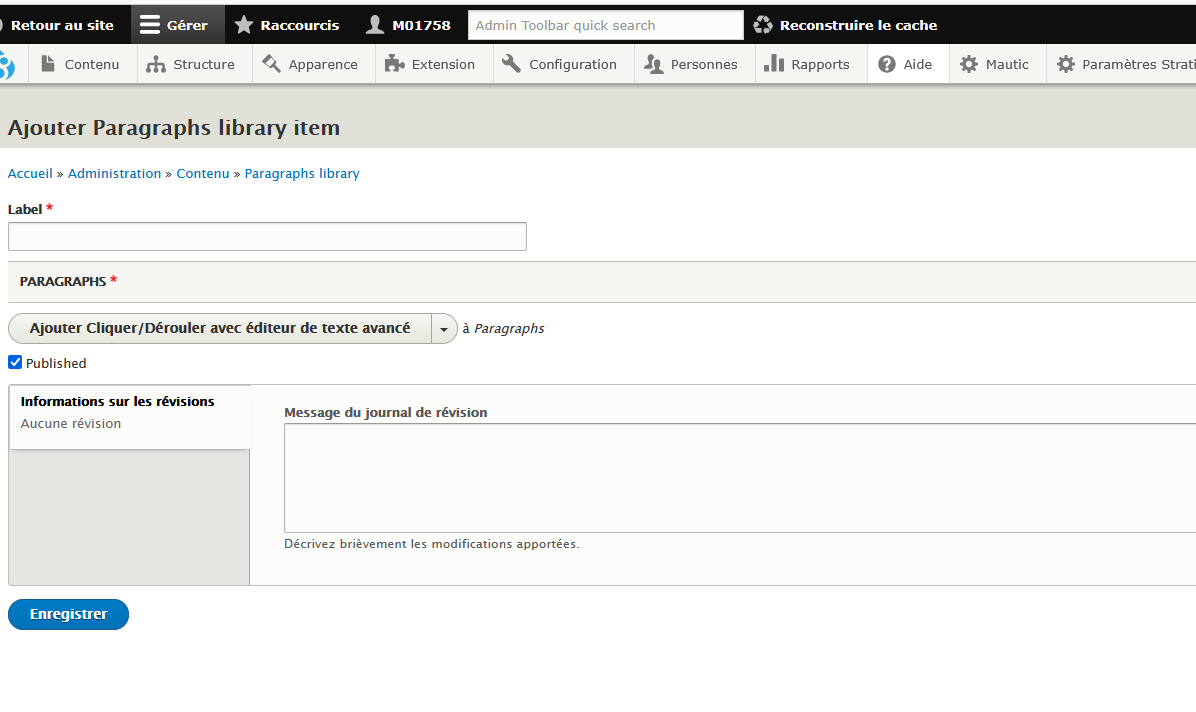Image resolution: width=1196 pixels, height=712 pixels.
Task: Open the Mautic menu
Action: point(994,65)
